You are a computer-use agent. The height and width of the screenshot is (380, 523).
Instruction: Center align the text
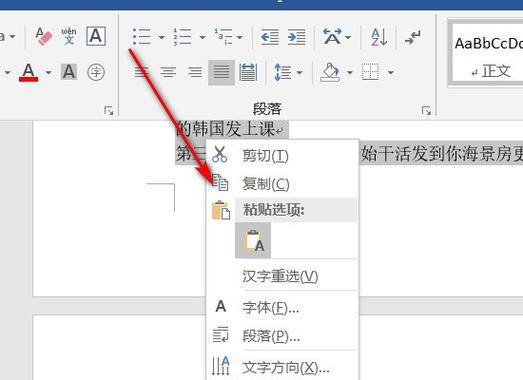(x=168, y=72)
